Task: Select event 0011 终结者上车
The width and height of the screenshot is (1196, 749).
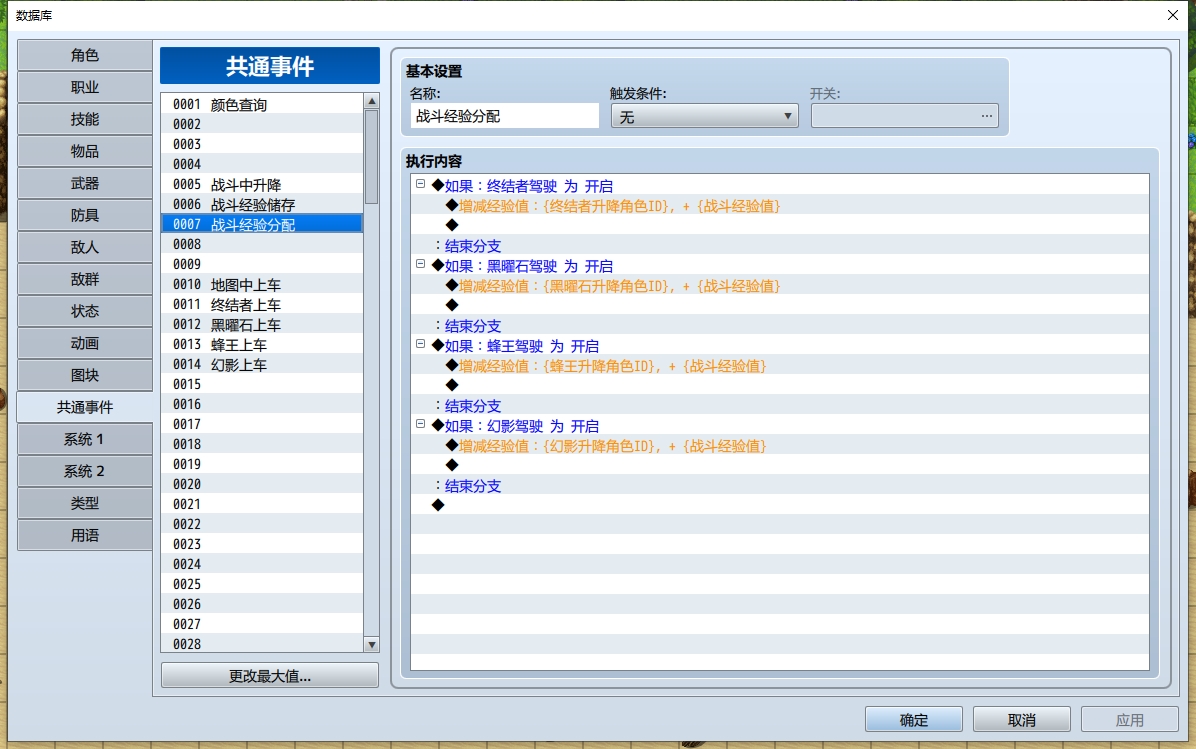Action: tap(262, 304)
